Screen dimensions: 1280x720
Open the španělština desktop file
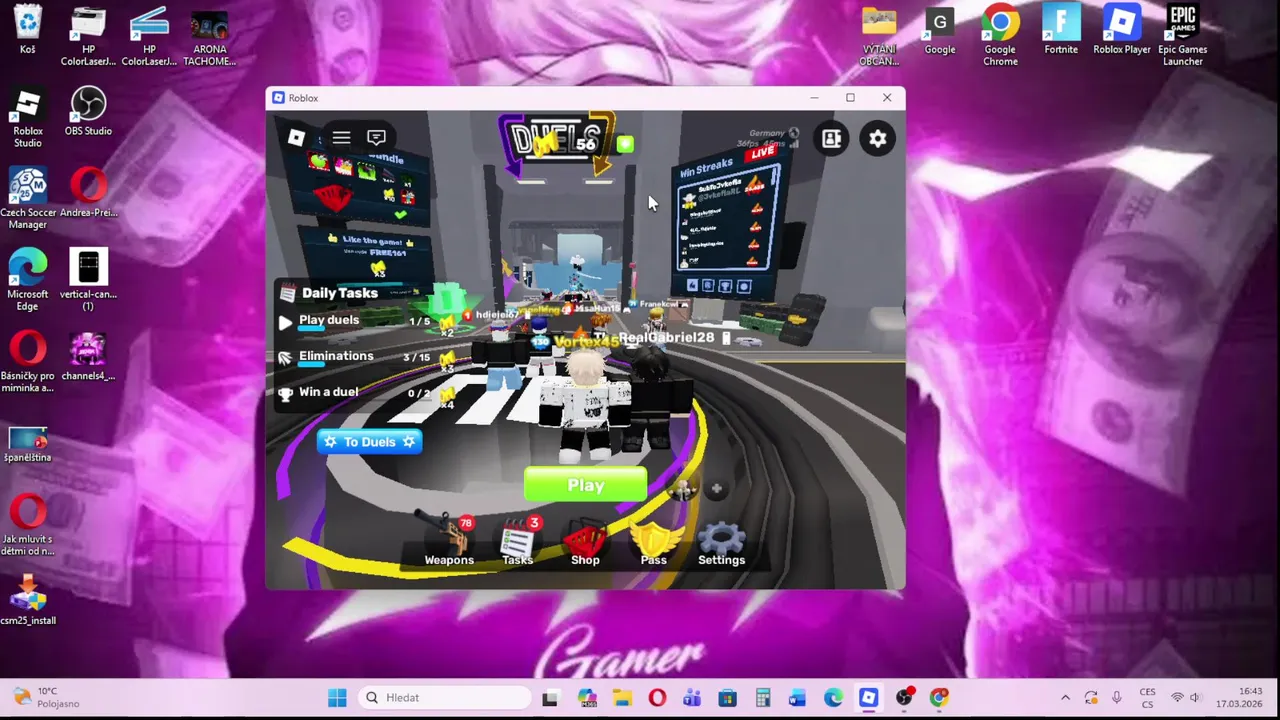click(28, 445)
